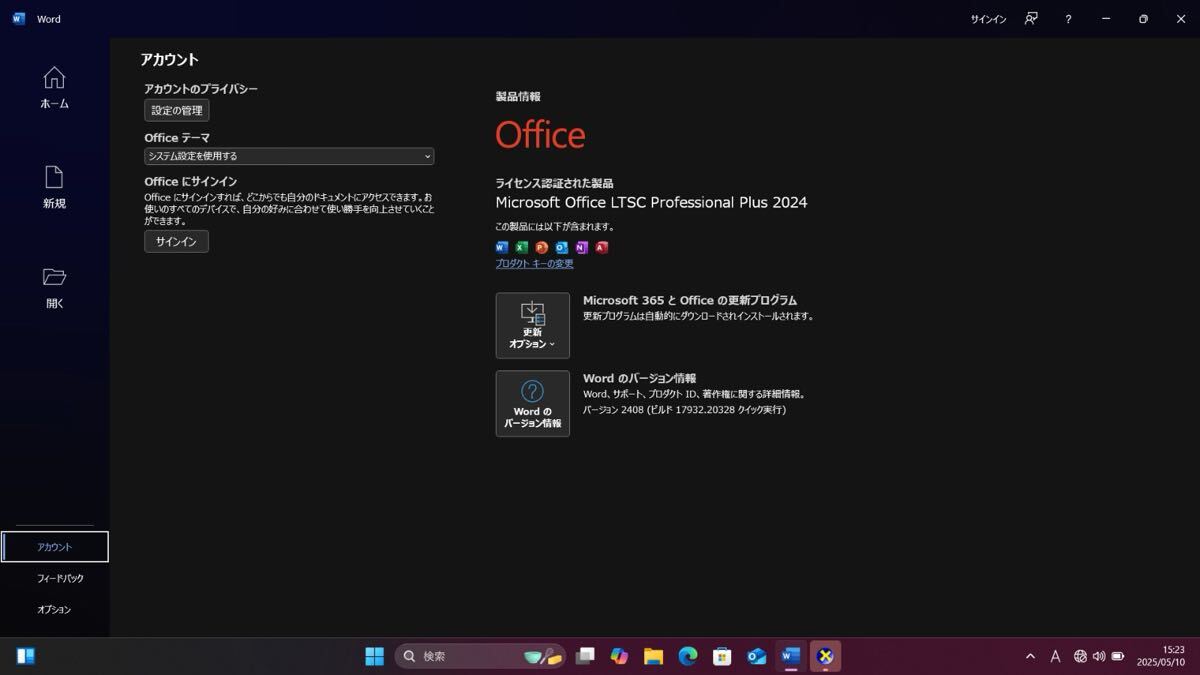The height and width of the screenshot is (675, 1200).
Task: Click the Excel product icon
Action: pyautogui.click(x=522, y=247)
